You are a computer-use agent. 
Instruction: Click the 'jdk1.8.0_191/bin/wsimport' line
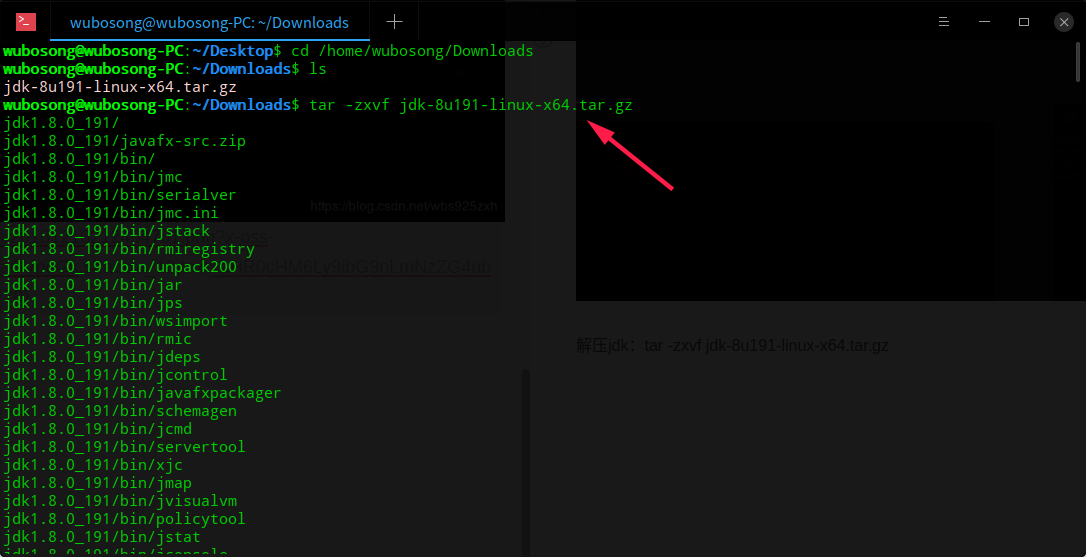coord(115,321)
